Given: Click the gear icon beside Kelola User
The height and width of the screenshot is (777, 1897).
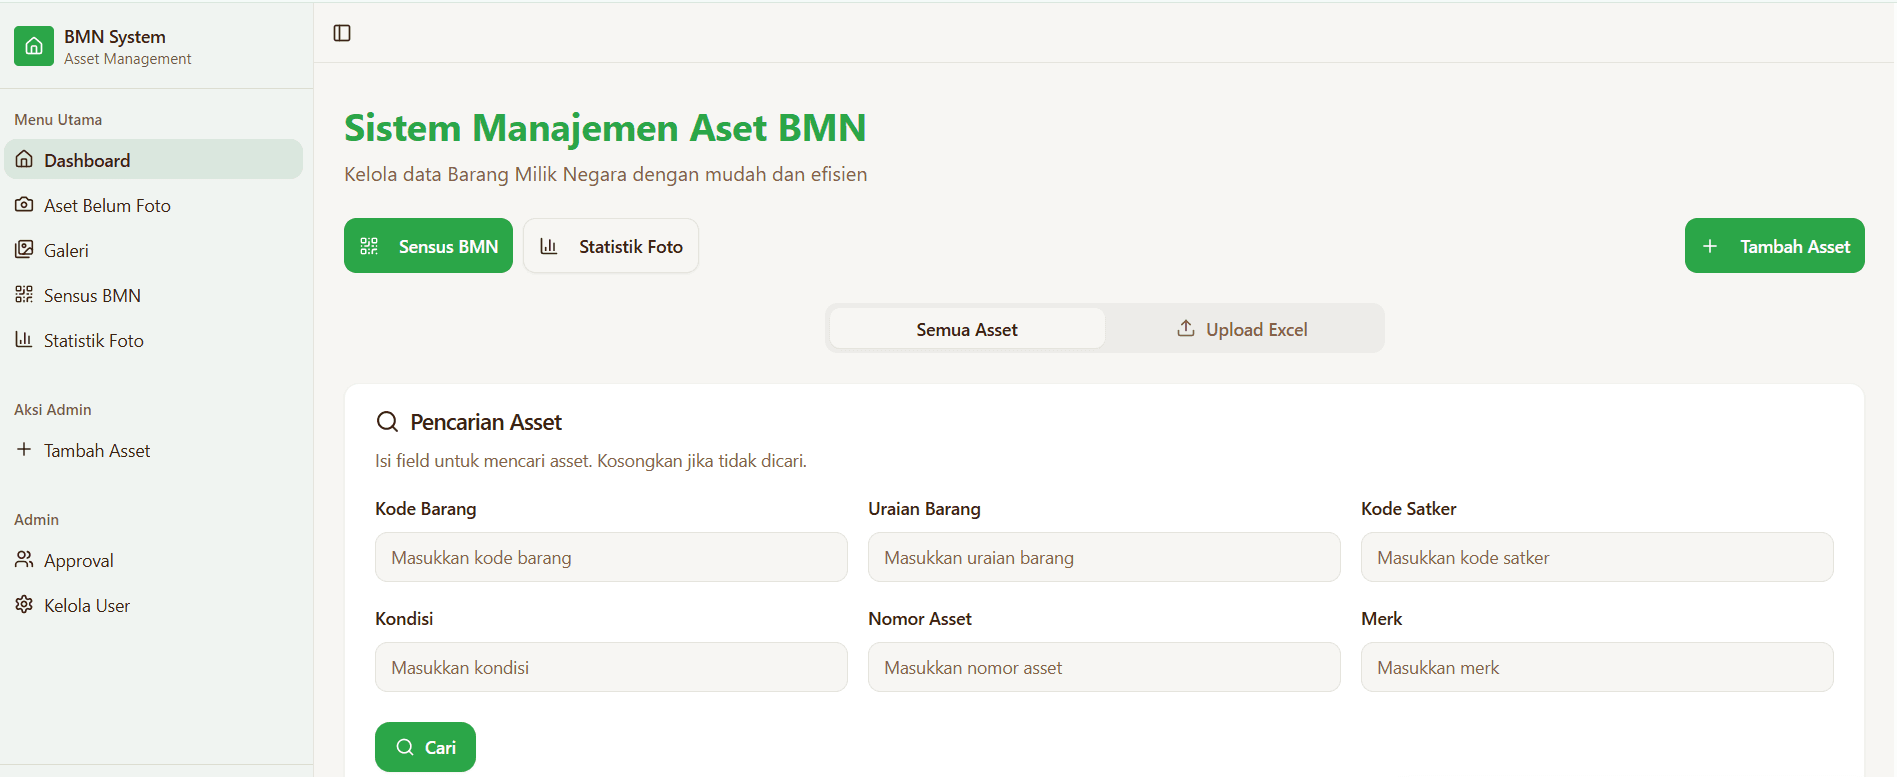Looking at the screenshot, I should pos(24,604).
